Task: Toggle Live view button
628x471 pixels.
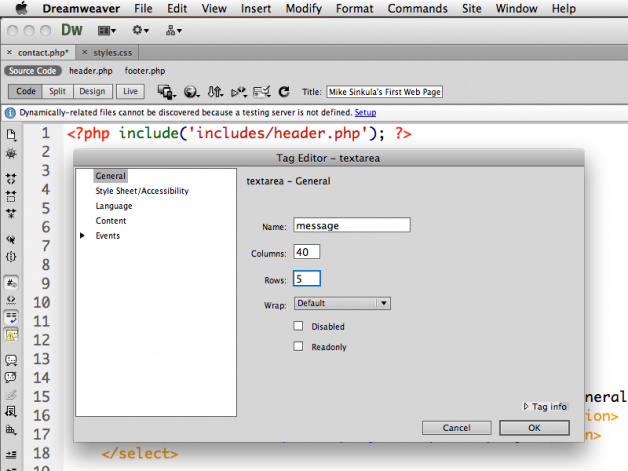Action: 130,91
